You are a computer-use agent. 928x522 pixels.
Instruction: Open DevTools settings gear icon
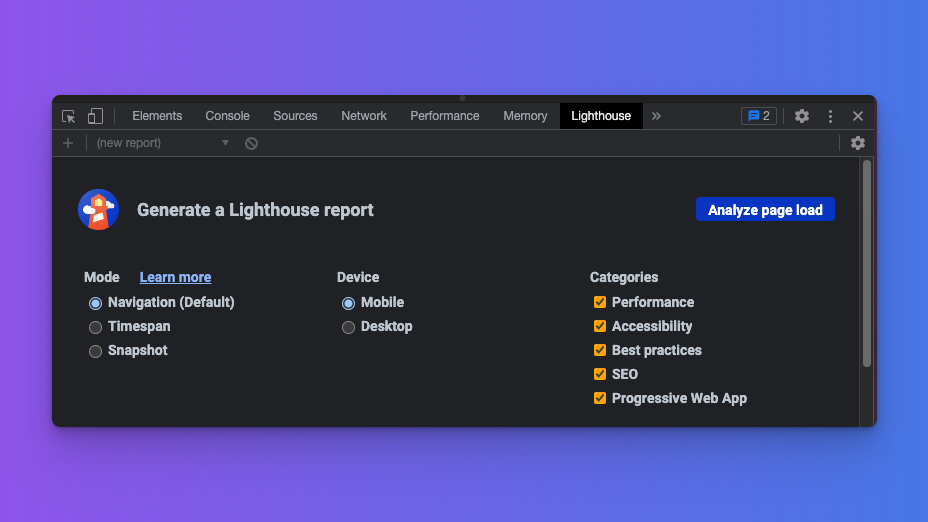802,116
